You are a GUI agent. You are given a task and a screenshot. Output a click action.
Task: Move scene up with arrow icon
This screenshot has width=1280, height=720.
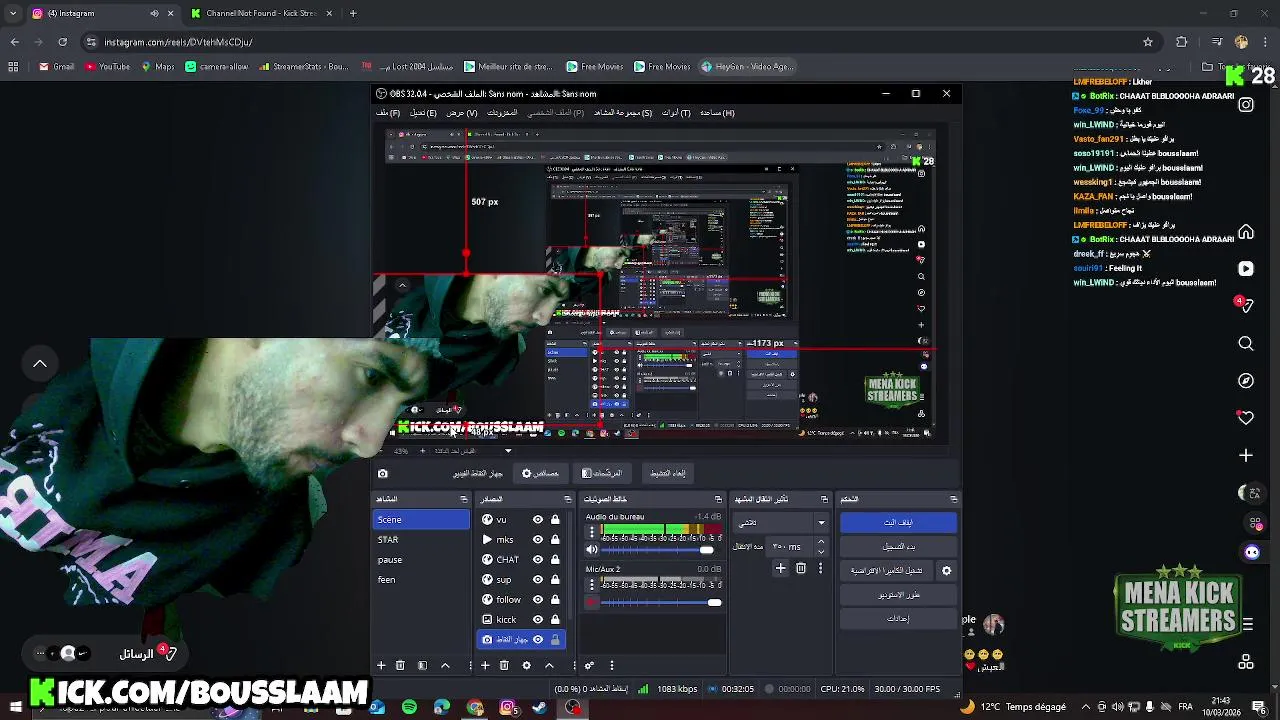(x=445, y=665)
